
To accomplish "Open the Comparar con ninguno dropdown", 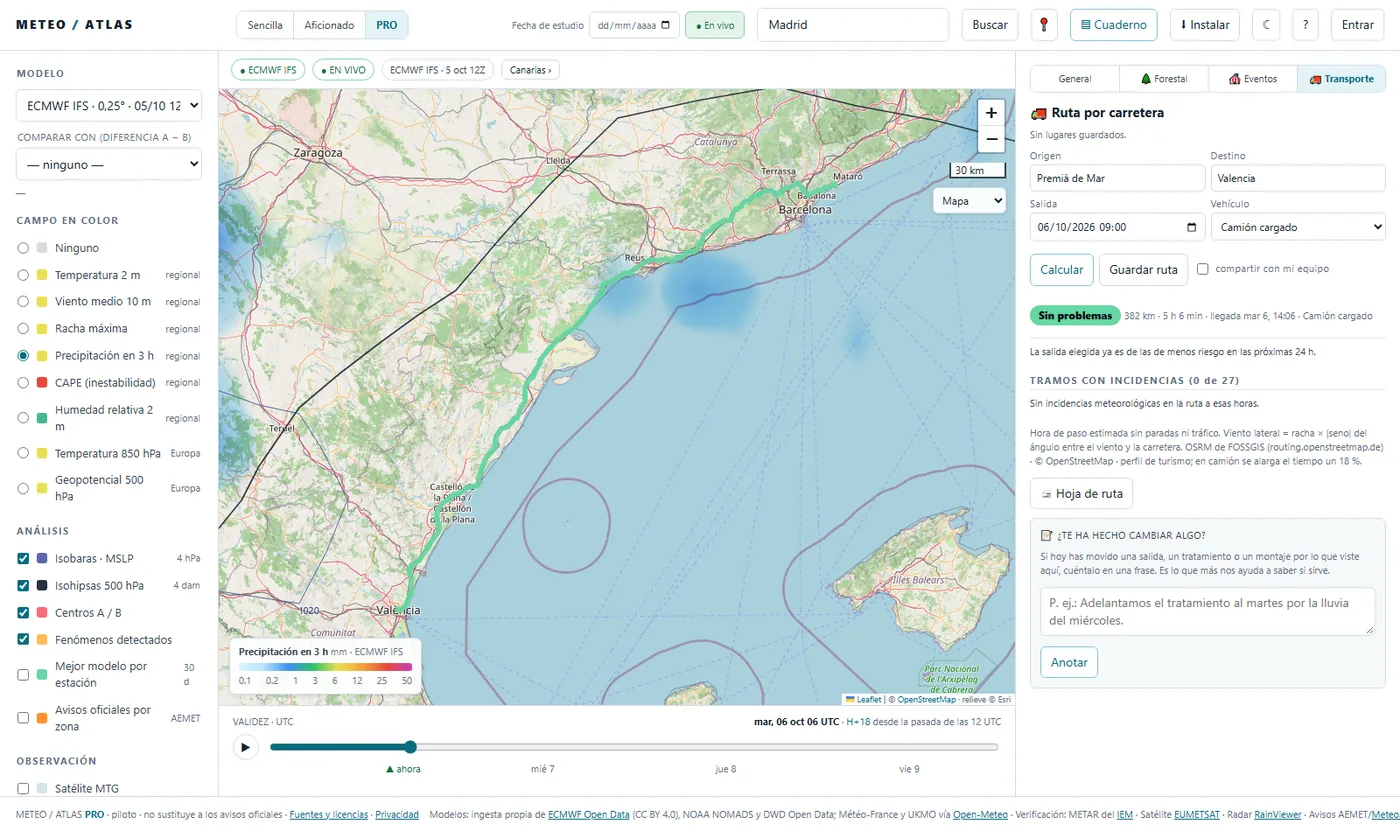I will coord(109,164).
